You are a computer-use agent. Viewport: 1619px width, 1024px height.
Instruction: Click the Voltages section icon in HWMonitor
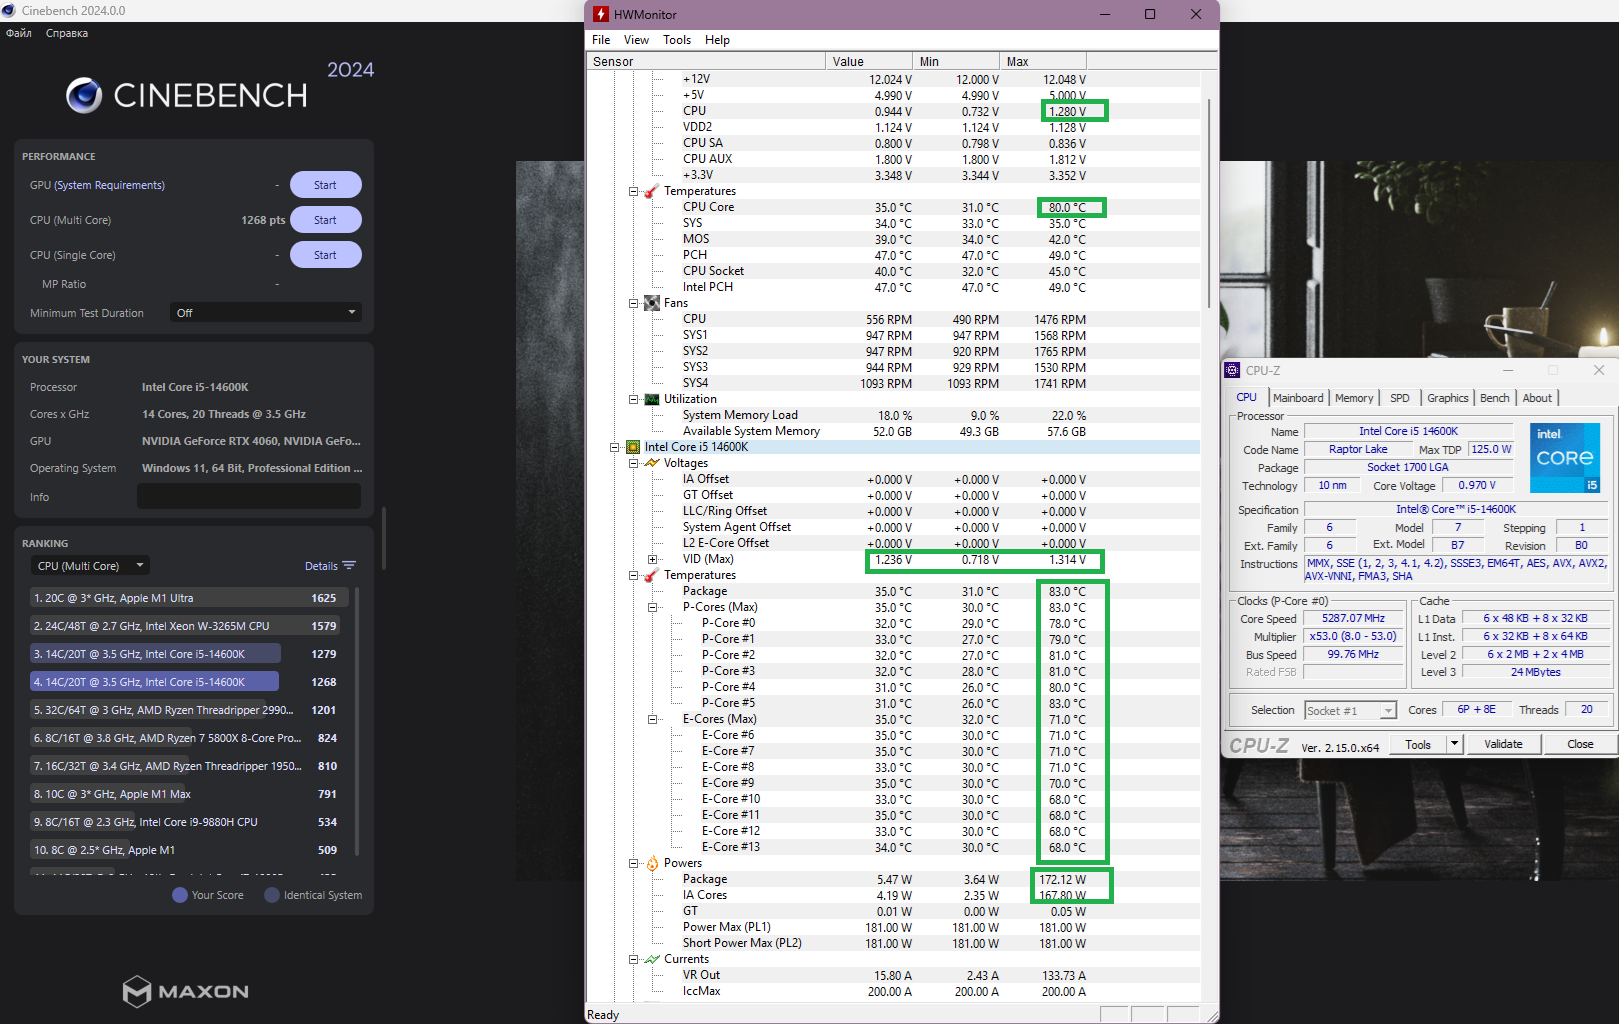[x=652, y=463]
